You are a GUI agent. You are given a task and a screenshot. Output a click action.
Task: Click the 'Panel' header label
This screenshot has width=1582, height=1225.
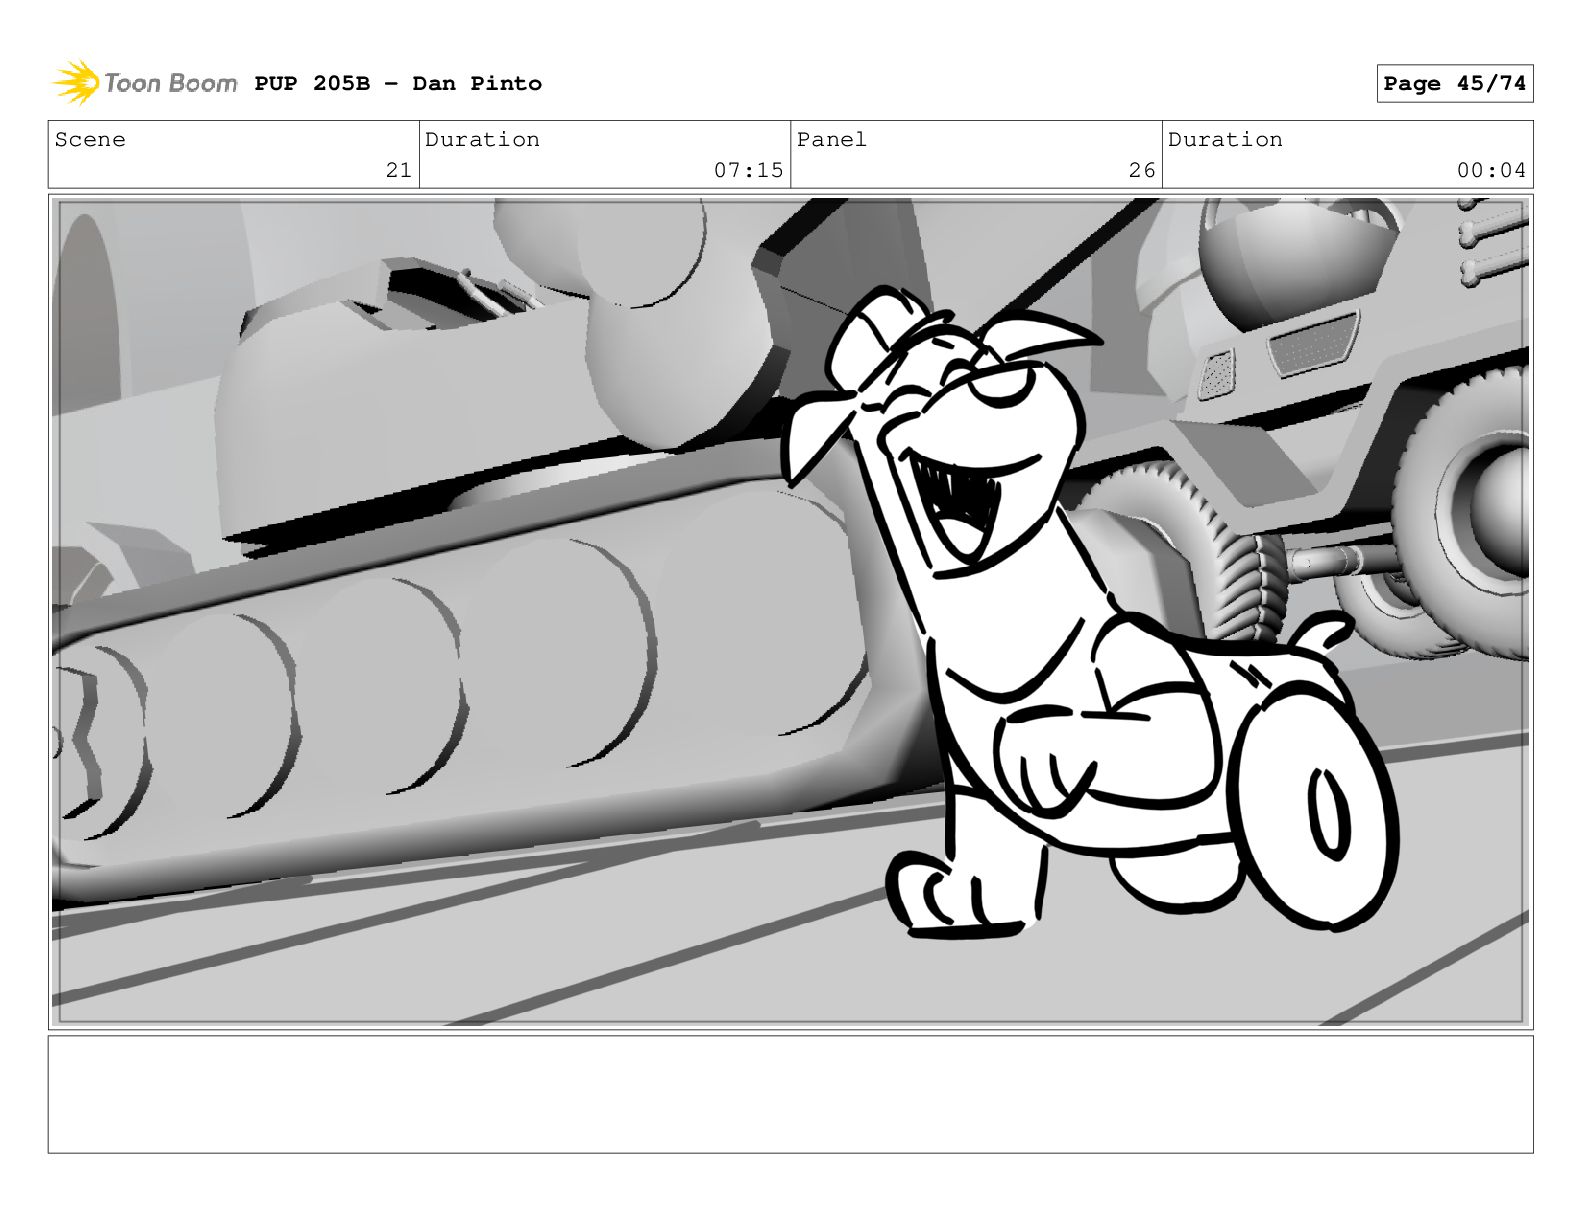coord(831,140)
